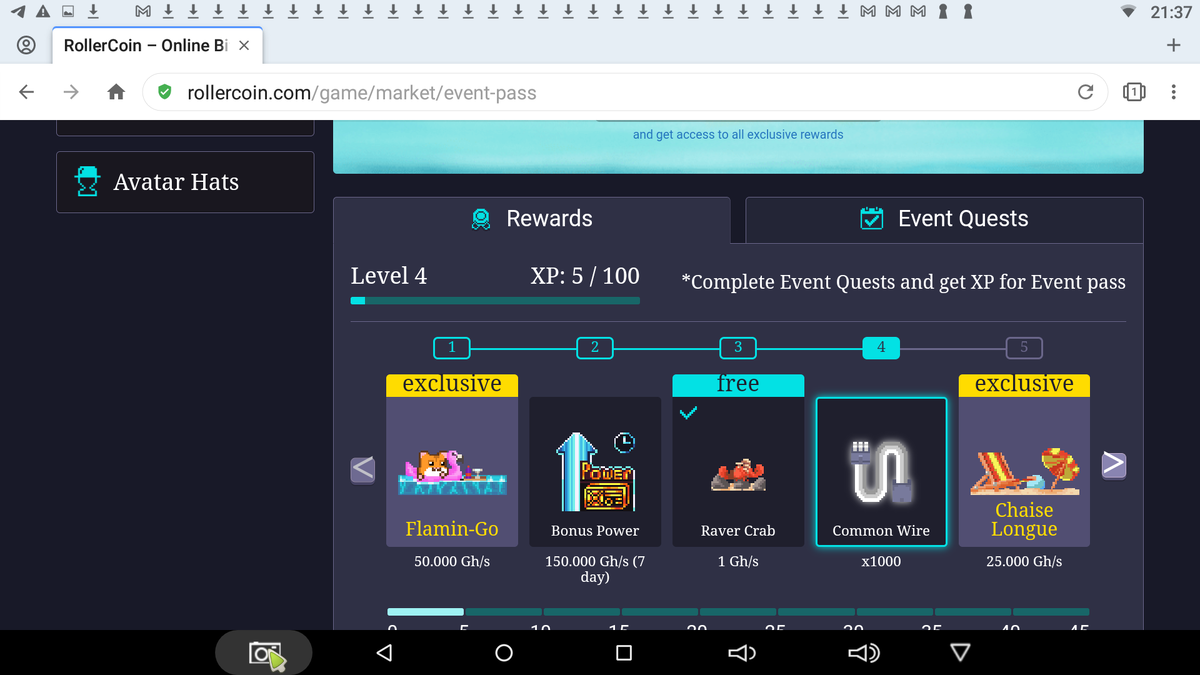The image size is (1200, 675).
Task: Click the claimed checkmark on Raver Crab
Action: 687,412
